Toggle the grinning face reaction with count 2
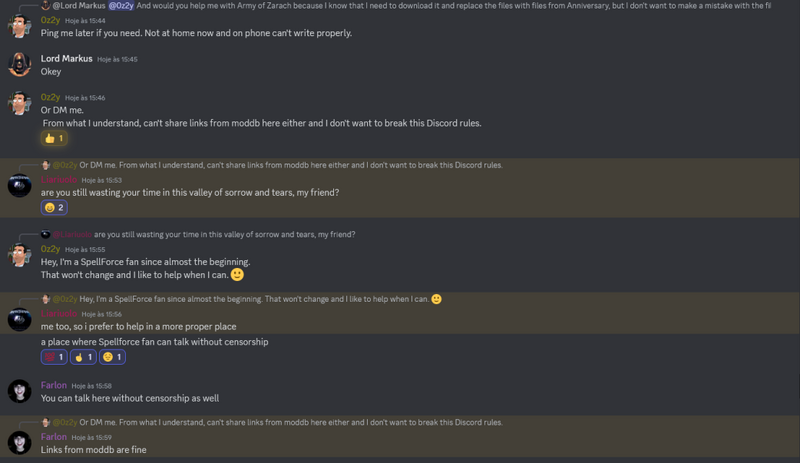This screenshot has width=800, height=463. pos(54,207)
